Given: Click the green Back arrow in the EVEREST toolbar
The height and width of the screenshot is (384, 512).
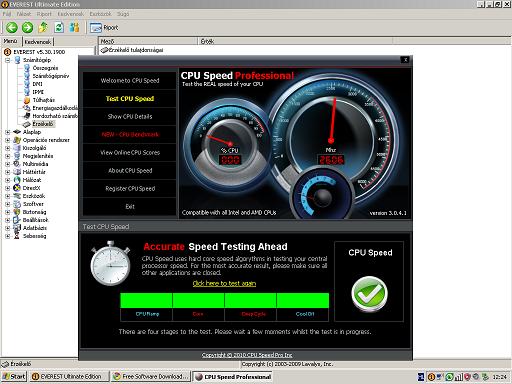Looking at the screenshot, I should [12, 27].
